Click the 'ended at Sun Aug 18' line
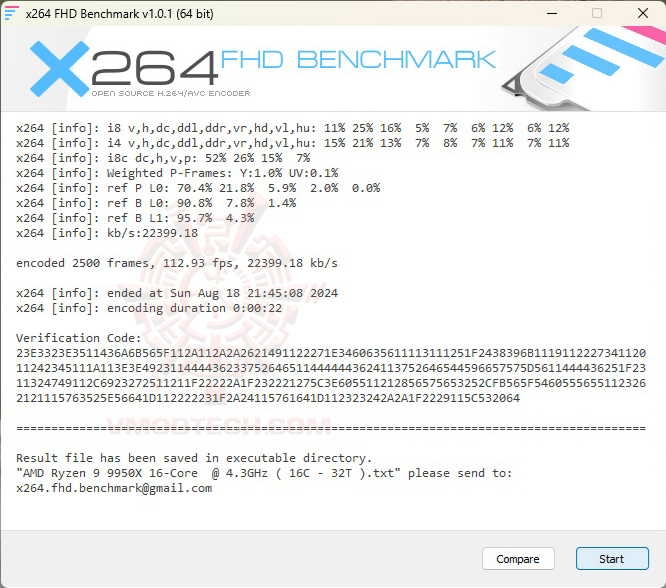Viewport: 666px width, 588px height. [x=177, y=293]
